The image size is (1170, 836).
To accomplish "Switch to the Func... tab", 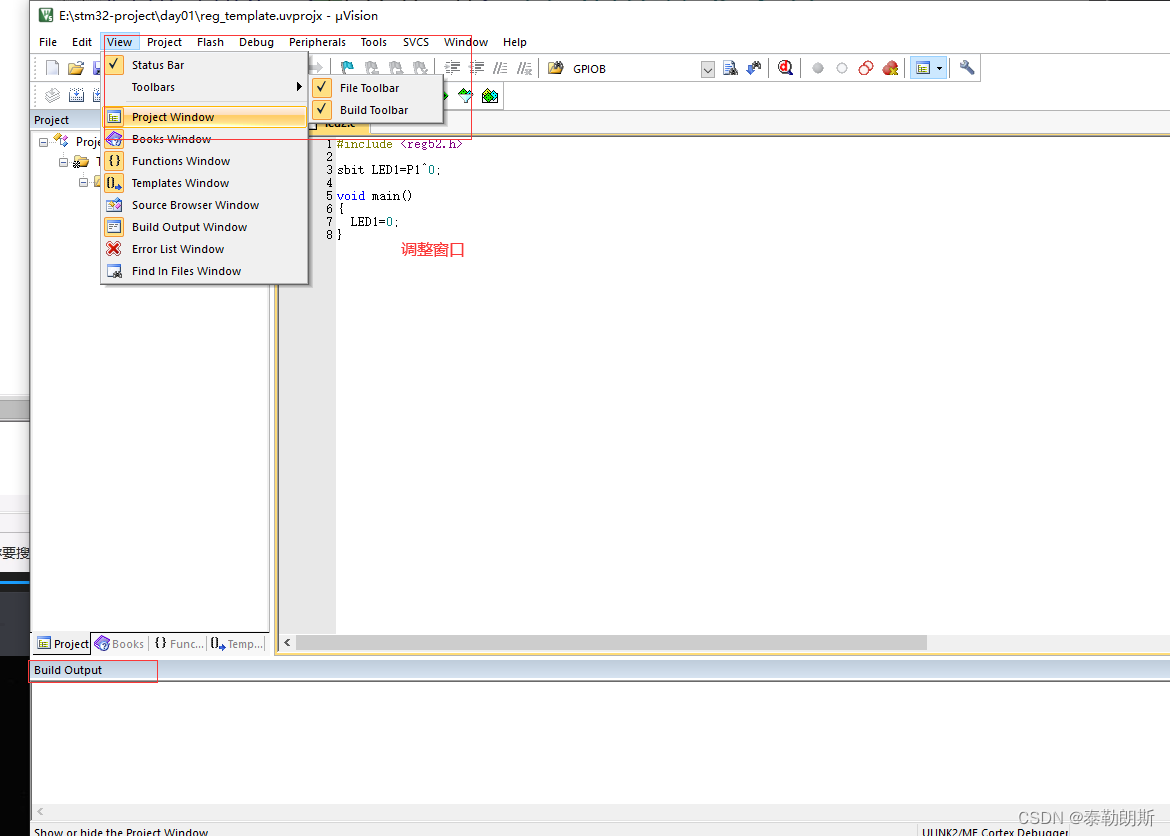I will pyautogui.click(x=178, y=643).
